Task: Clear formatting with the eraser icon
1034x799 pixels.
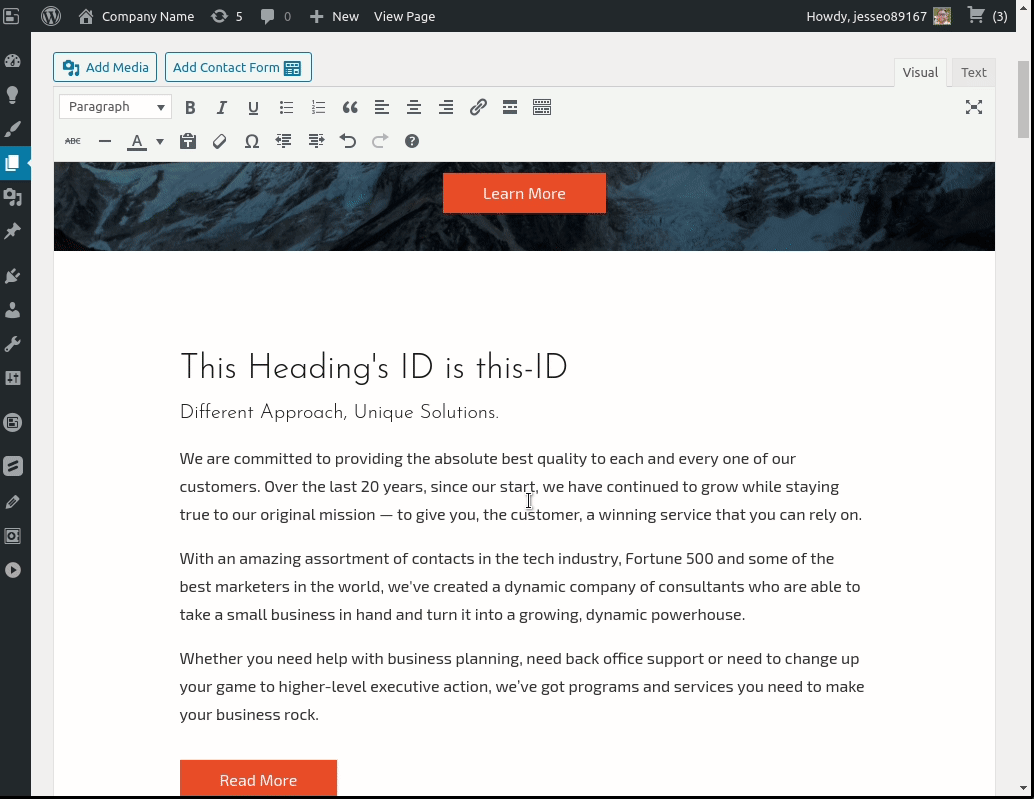Action: pos(220,141)
